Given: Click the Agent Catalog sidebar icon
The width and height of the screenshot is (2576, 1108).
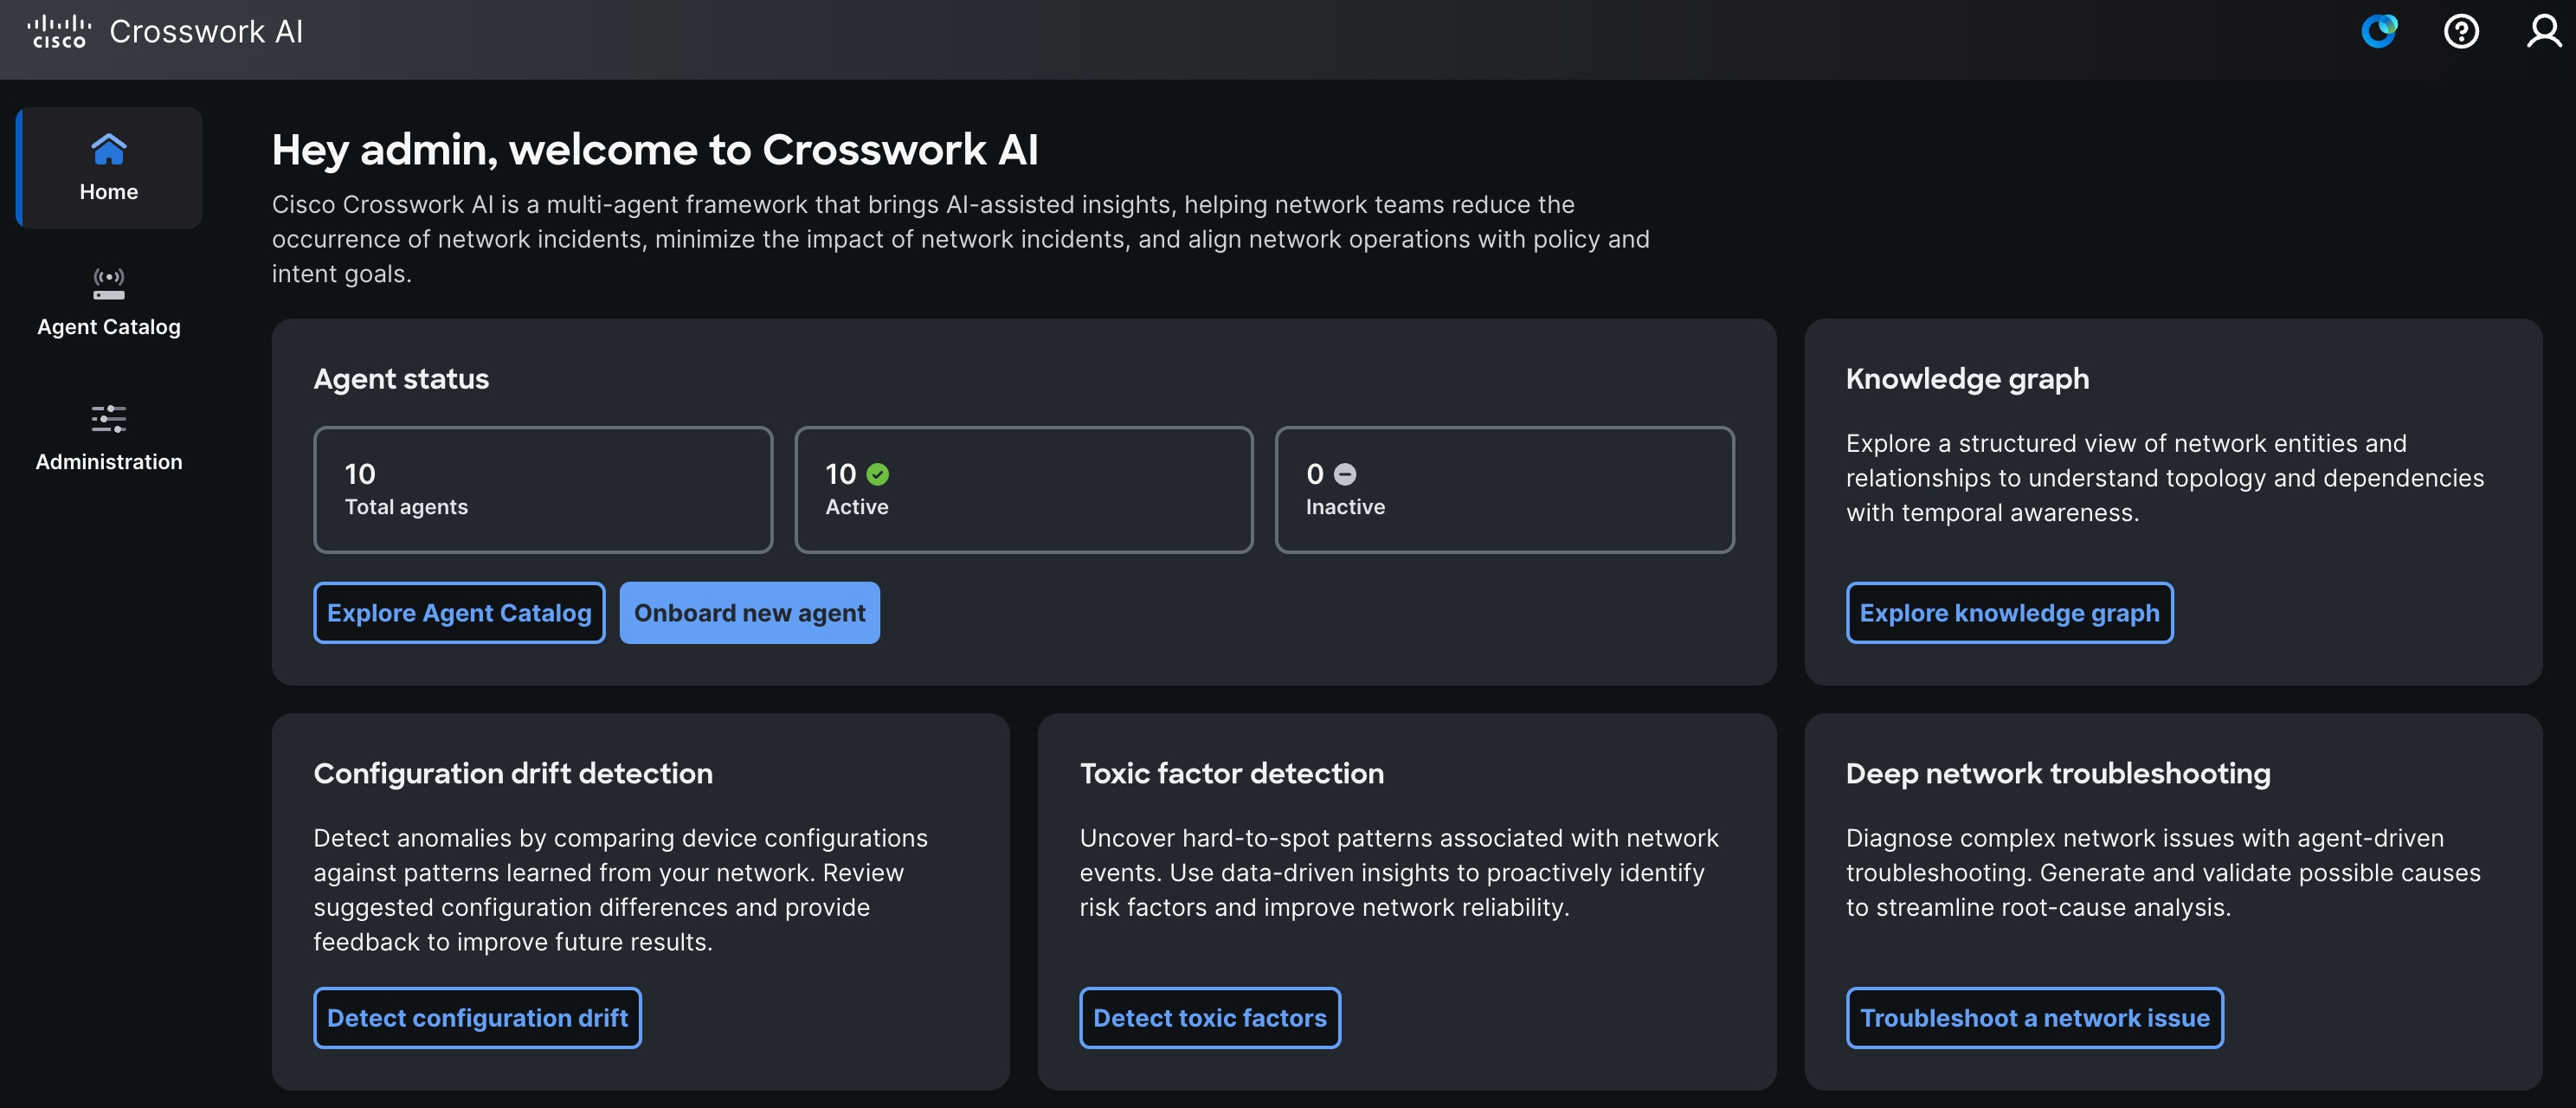Looking at the screenshot, I should (109, 283).
